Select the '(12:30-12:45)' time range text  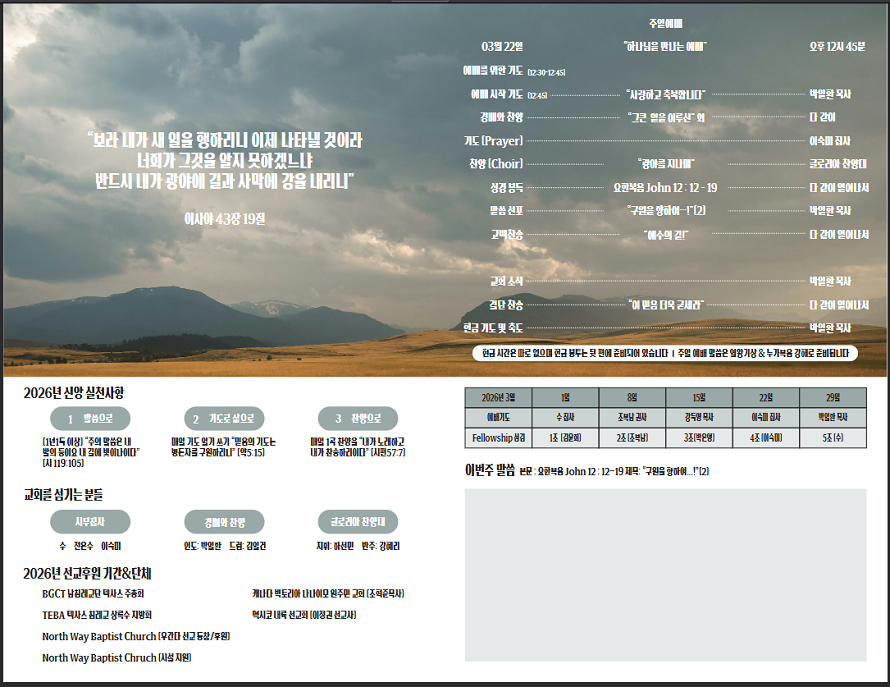[x=546, y=72]
